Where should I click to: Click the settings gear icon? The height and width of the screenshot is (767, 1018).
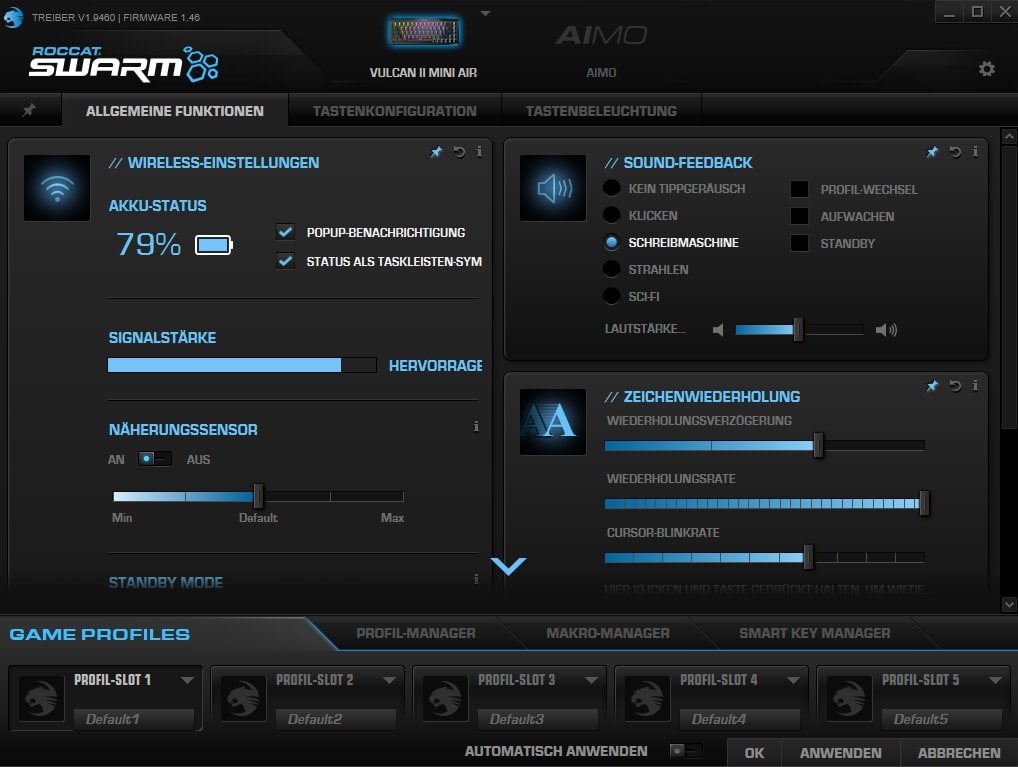click(986, 69)
